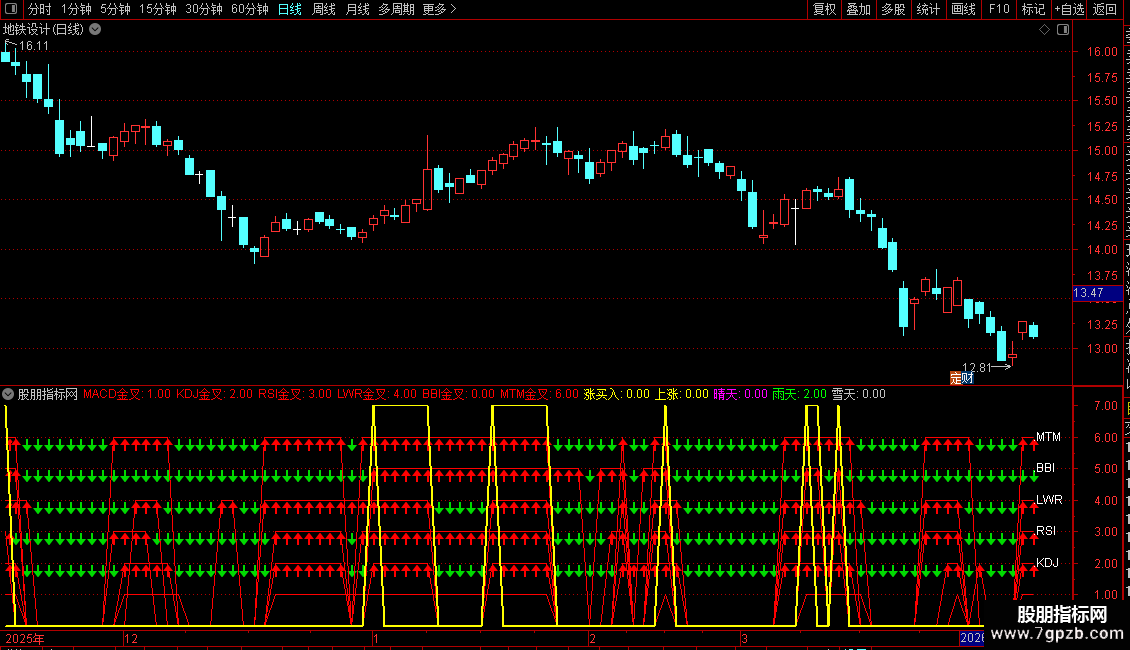Expand the 股朋指标网 indicator menu arrow
Image resolution: width=1130 pixels, height=650 pixels.
(8, 394)
